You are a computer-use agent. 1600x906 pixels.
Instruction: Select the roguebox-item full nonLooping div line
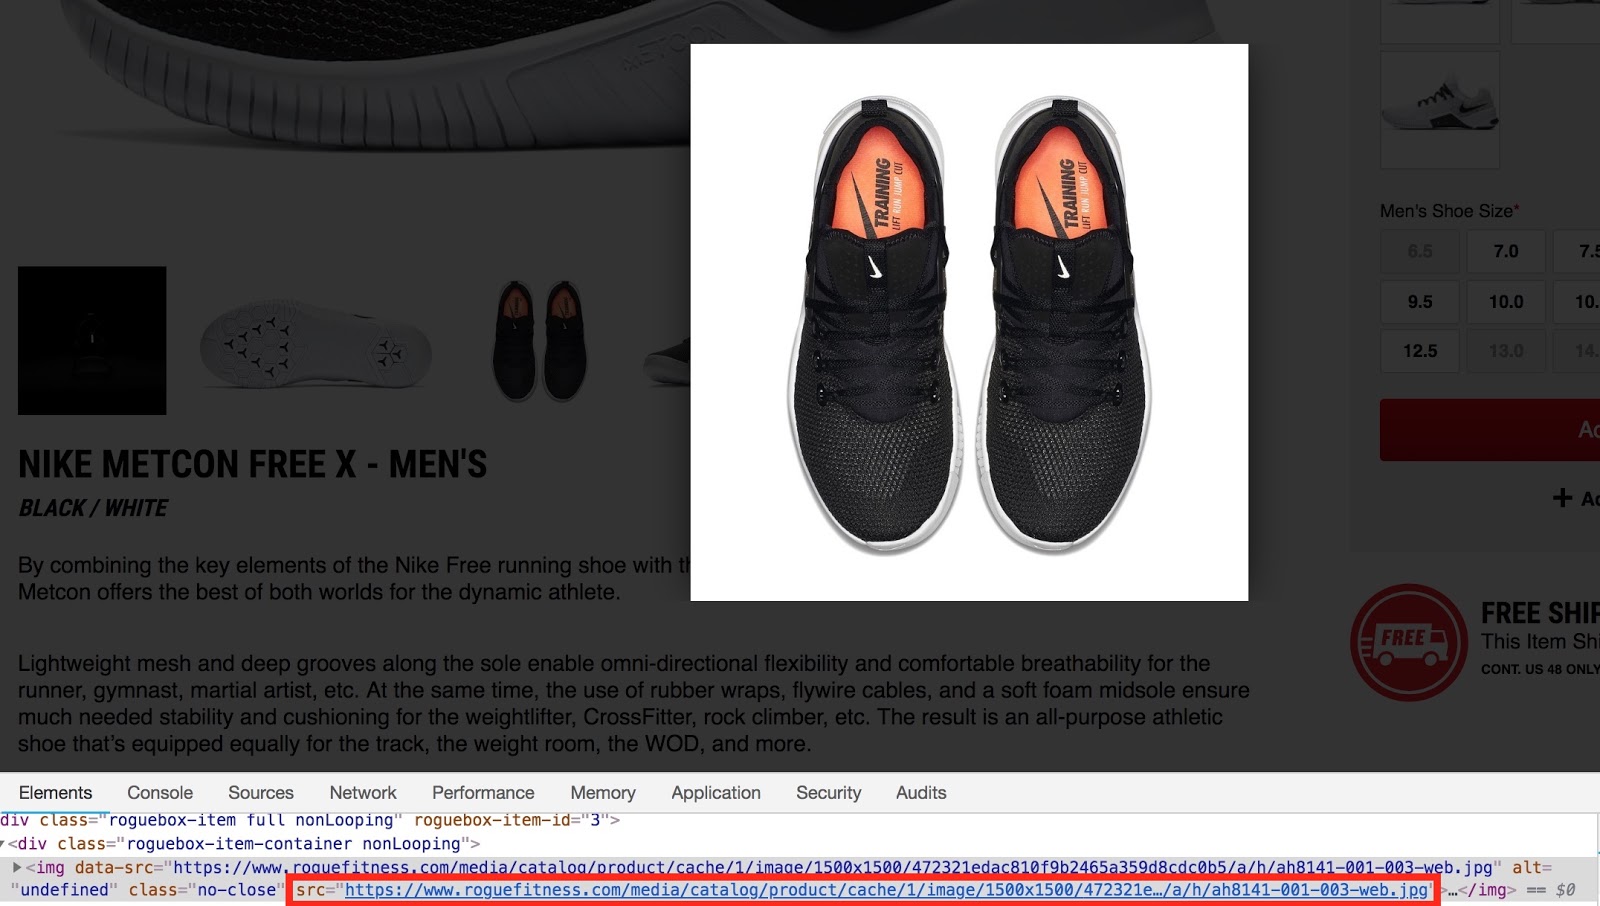tap(310, 821)
